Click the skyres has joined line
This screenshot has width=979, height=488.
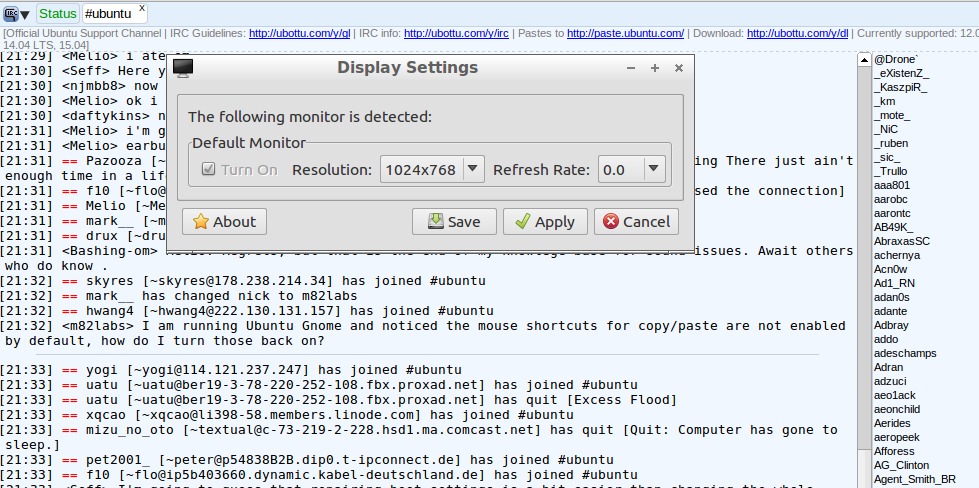(242, 281)
